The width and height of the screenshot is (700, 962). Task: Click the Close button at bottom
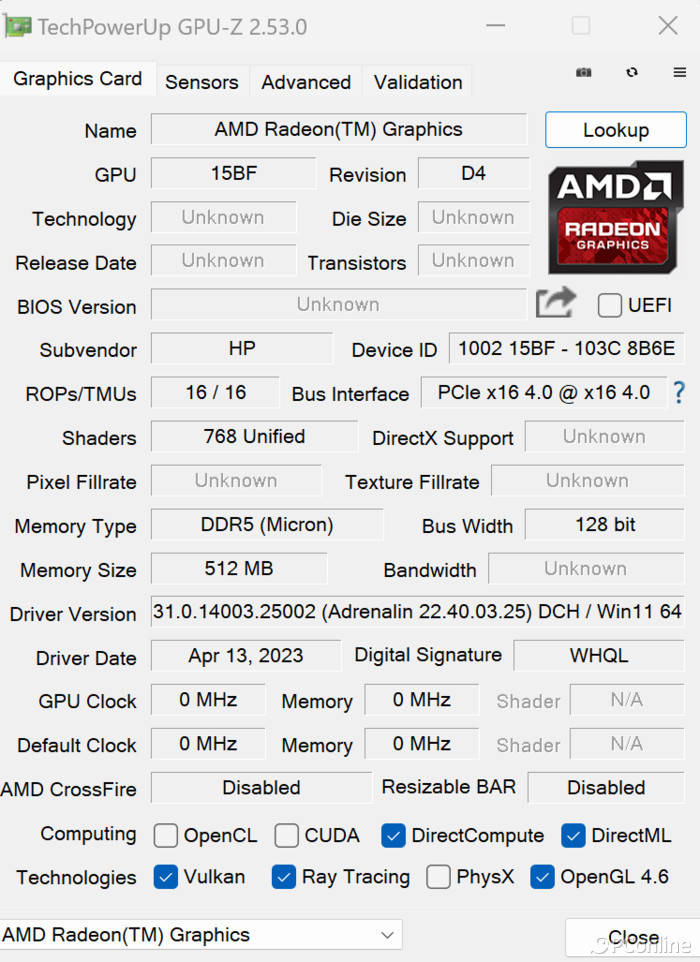633,938
